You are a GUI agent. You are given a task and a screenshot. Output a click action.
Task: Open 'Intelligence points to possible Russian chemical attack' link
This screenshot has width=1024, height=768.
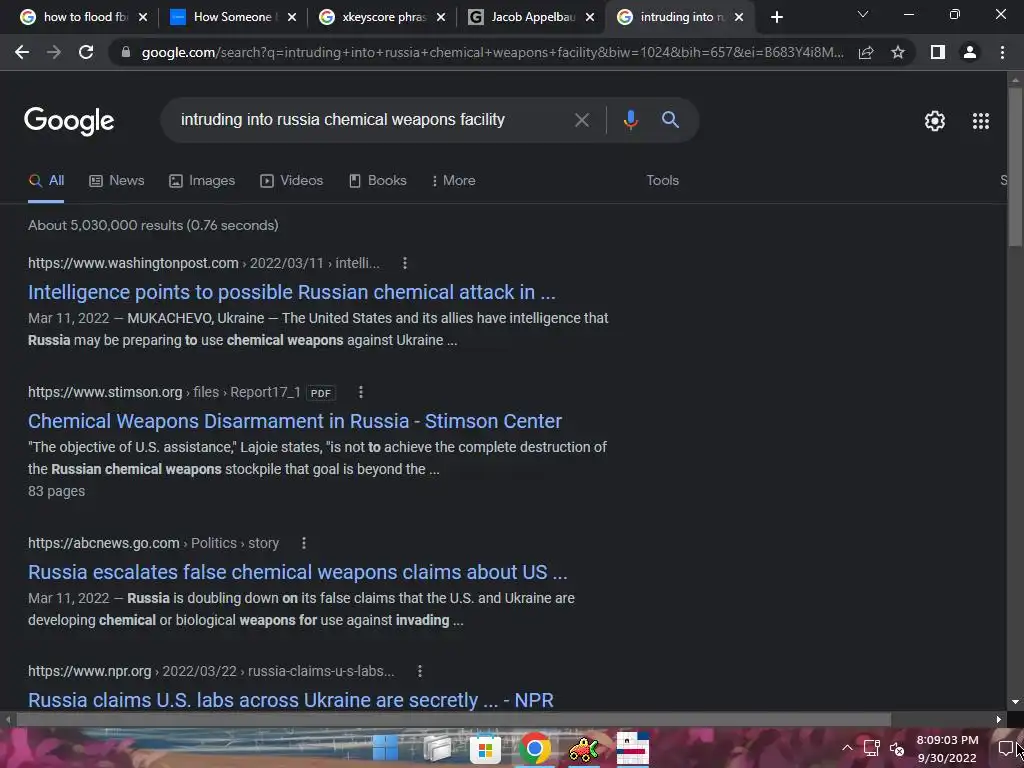coord(291,292)
